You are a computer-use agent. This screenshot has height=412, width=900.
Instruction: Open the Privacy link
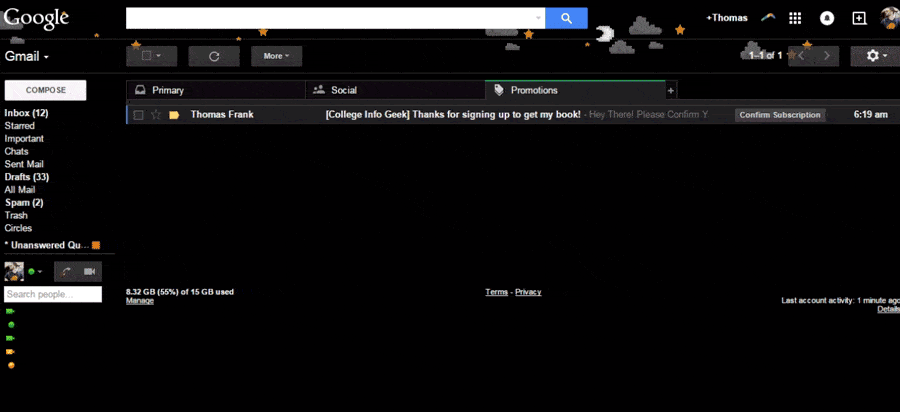(528, 292)
